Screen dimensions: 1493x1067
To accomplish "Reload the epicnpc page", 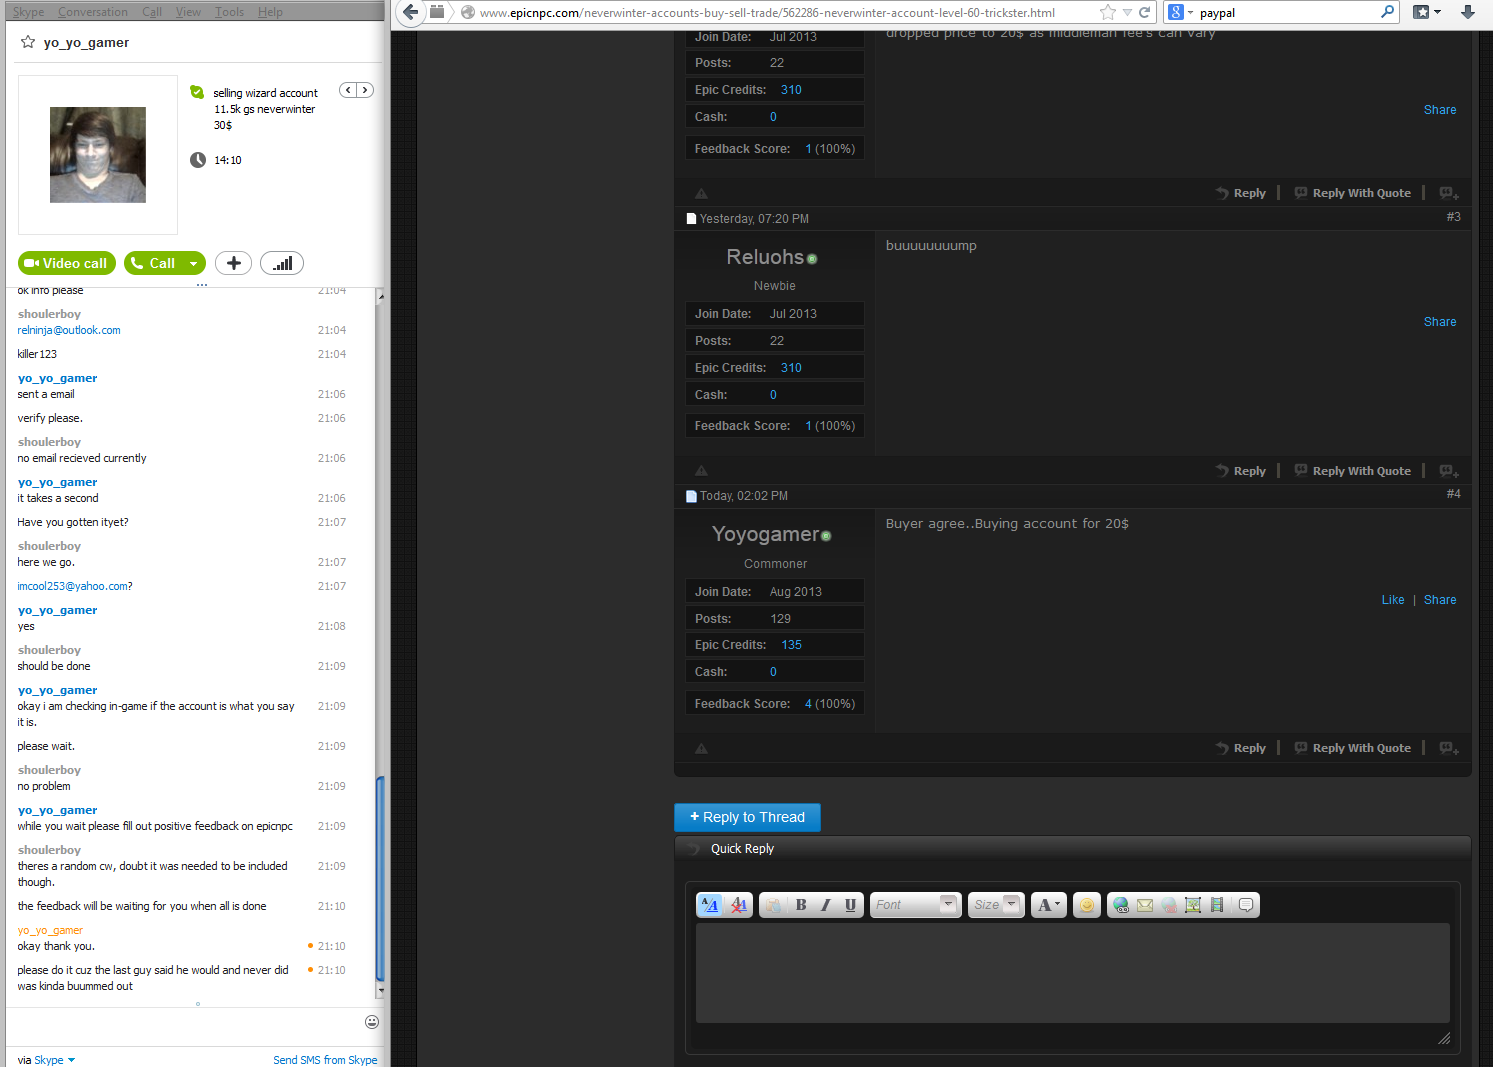I will (1144, 12).
